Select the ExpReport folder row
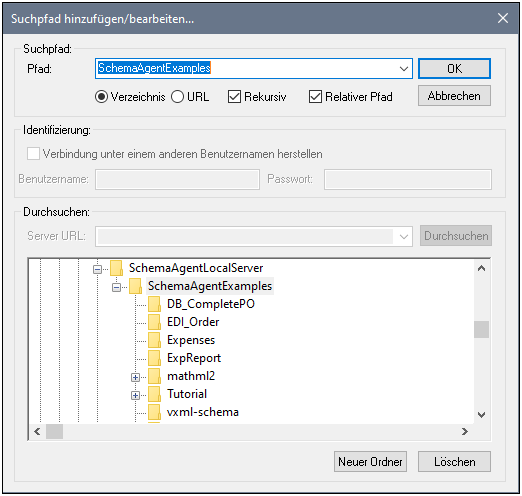Screen dimensions: 522x496 click(x=194, y=358)
